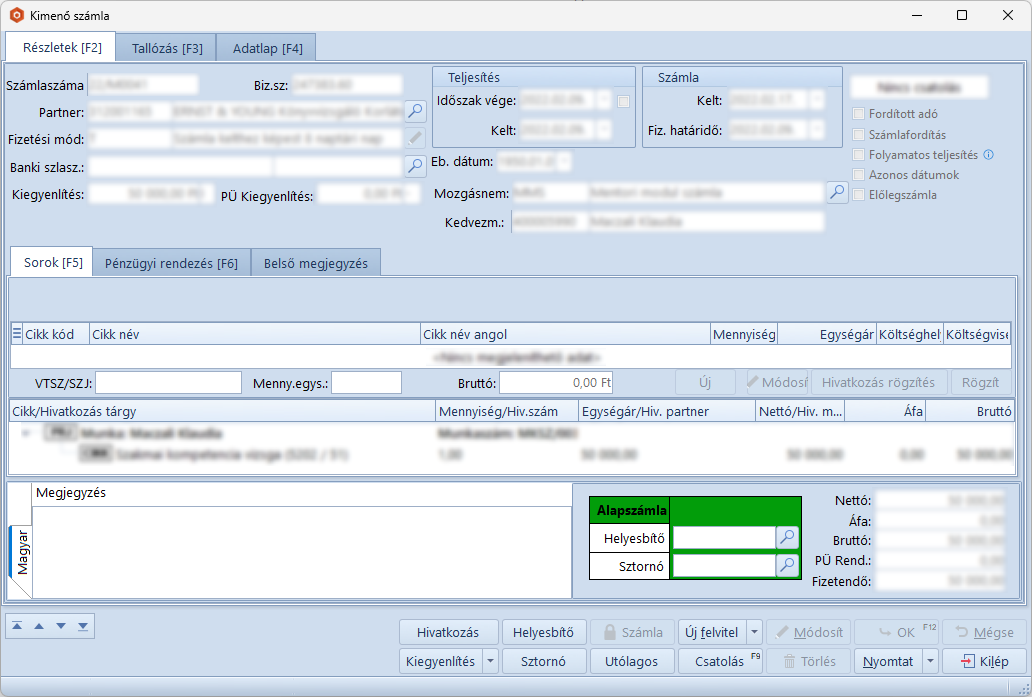The width and height of the screenshot is (1032, 697).
Task: Click the Sztornó field magnifier icon
Action: tap(788, 566)
